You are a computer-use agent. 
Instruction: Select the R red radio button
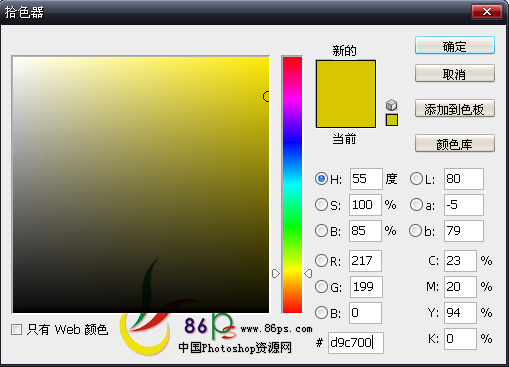(321, 261)
